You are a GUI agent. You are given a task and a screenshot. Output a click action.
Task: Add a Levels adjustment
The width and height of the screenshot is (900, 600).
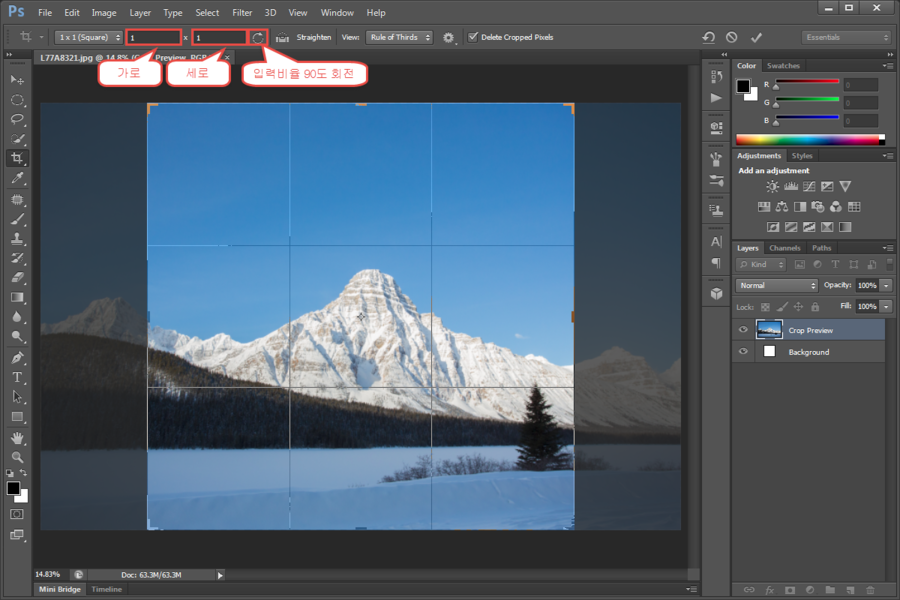(x=791, y=187)
